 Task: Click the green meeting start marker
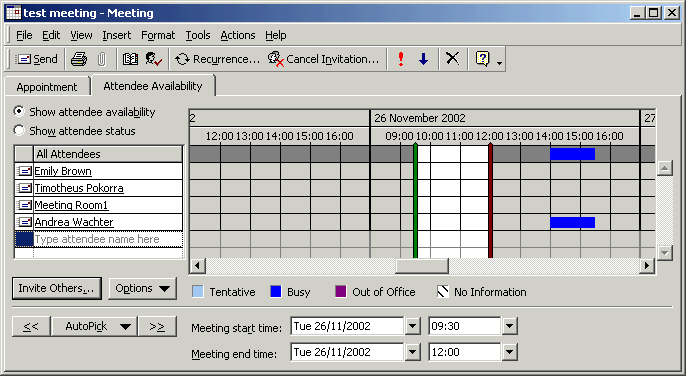415,201
